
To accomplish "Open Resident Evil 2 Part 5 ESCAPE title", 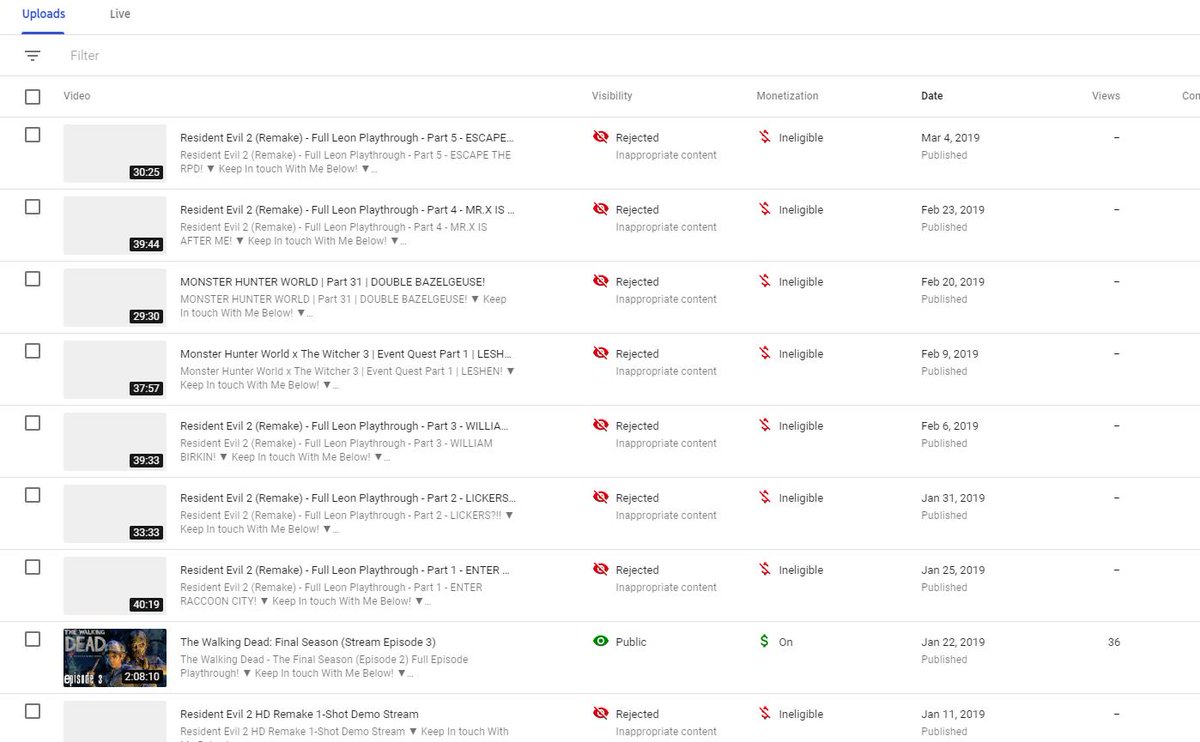I will point(348,138).
